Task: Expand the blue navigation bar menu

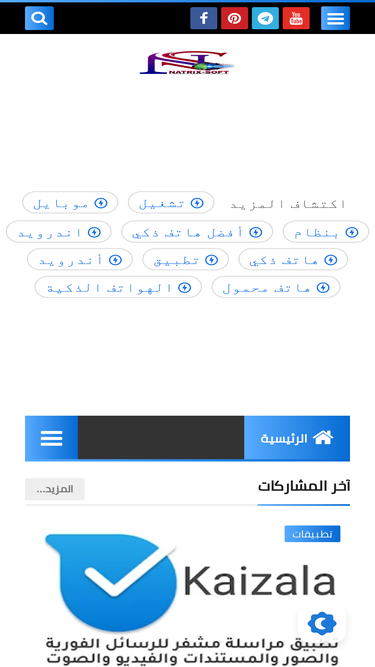Action: pyautogui.click(x=51, y=438)
